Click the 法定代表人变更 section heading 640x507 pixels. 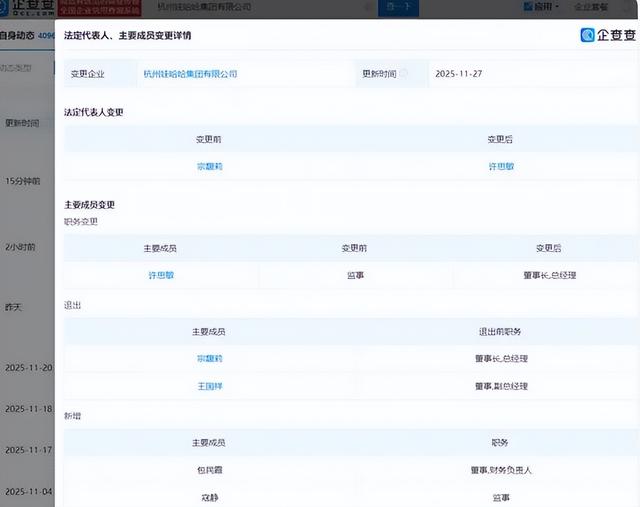[x=93, y=112]
